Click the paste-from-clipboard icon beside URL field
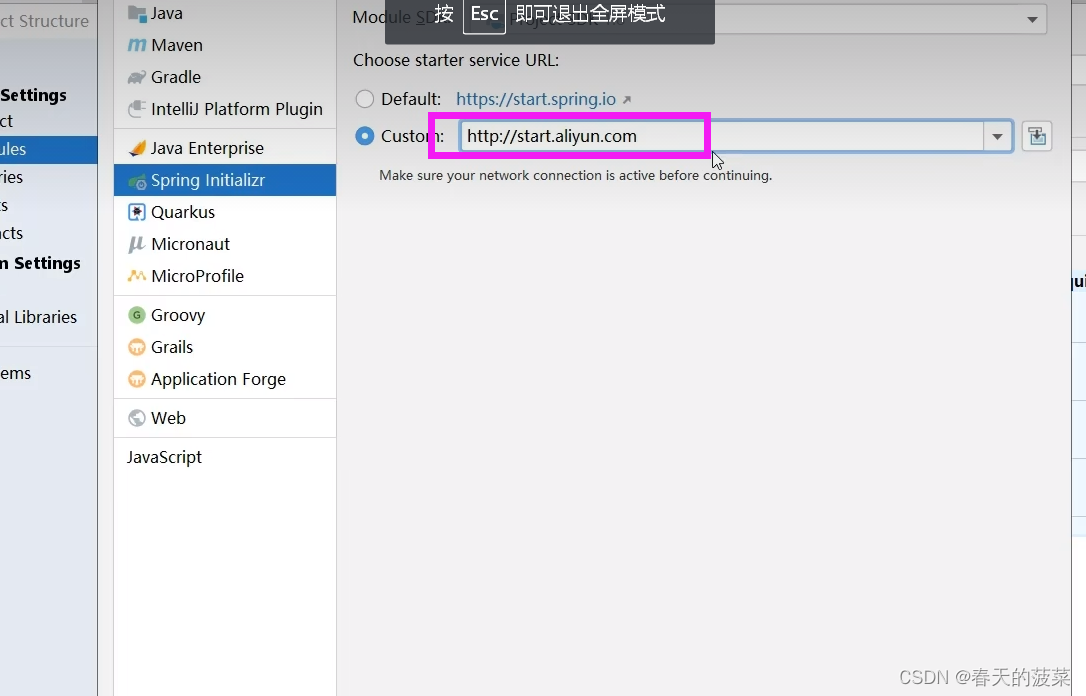1086x696 pixels. pyautogui.click(x=1036, y=136)
